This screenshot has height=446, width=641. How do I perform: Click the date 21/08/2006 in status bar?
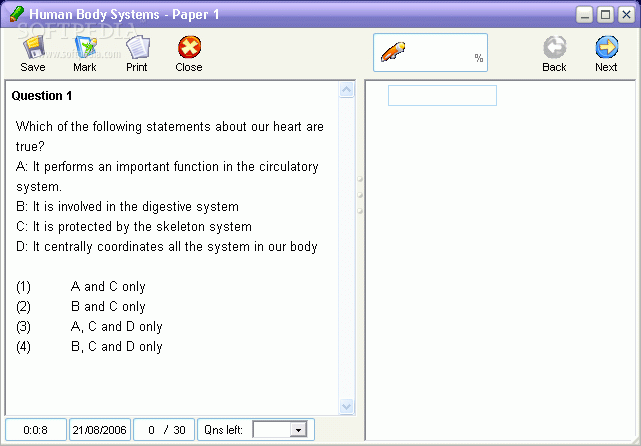coord(100,430)
